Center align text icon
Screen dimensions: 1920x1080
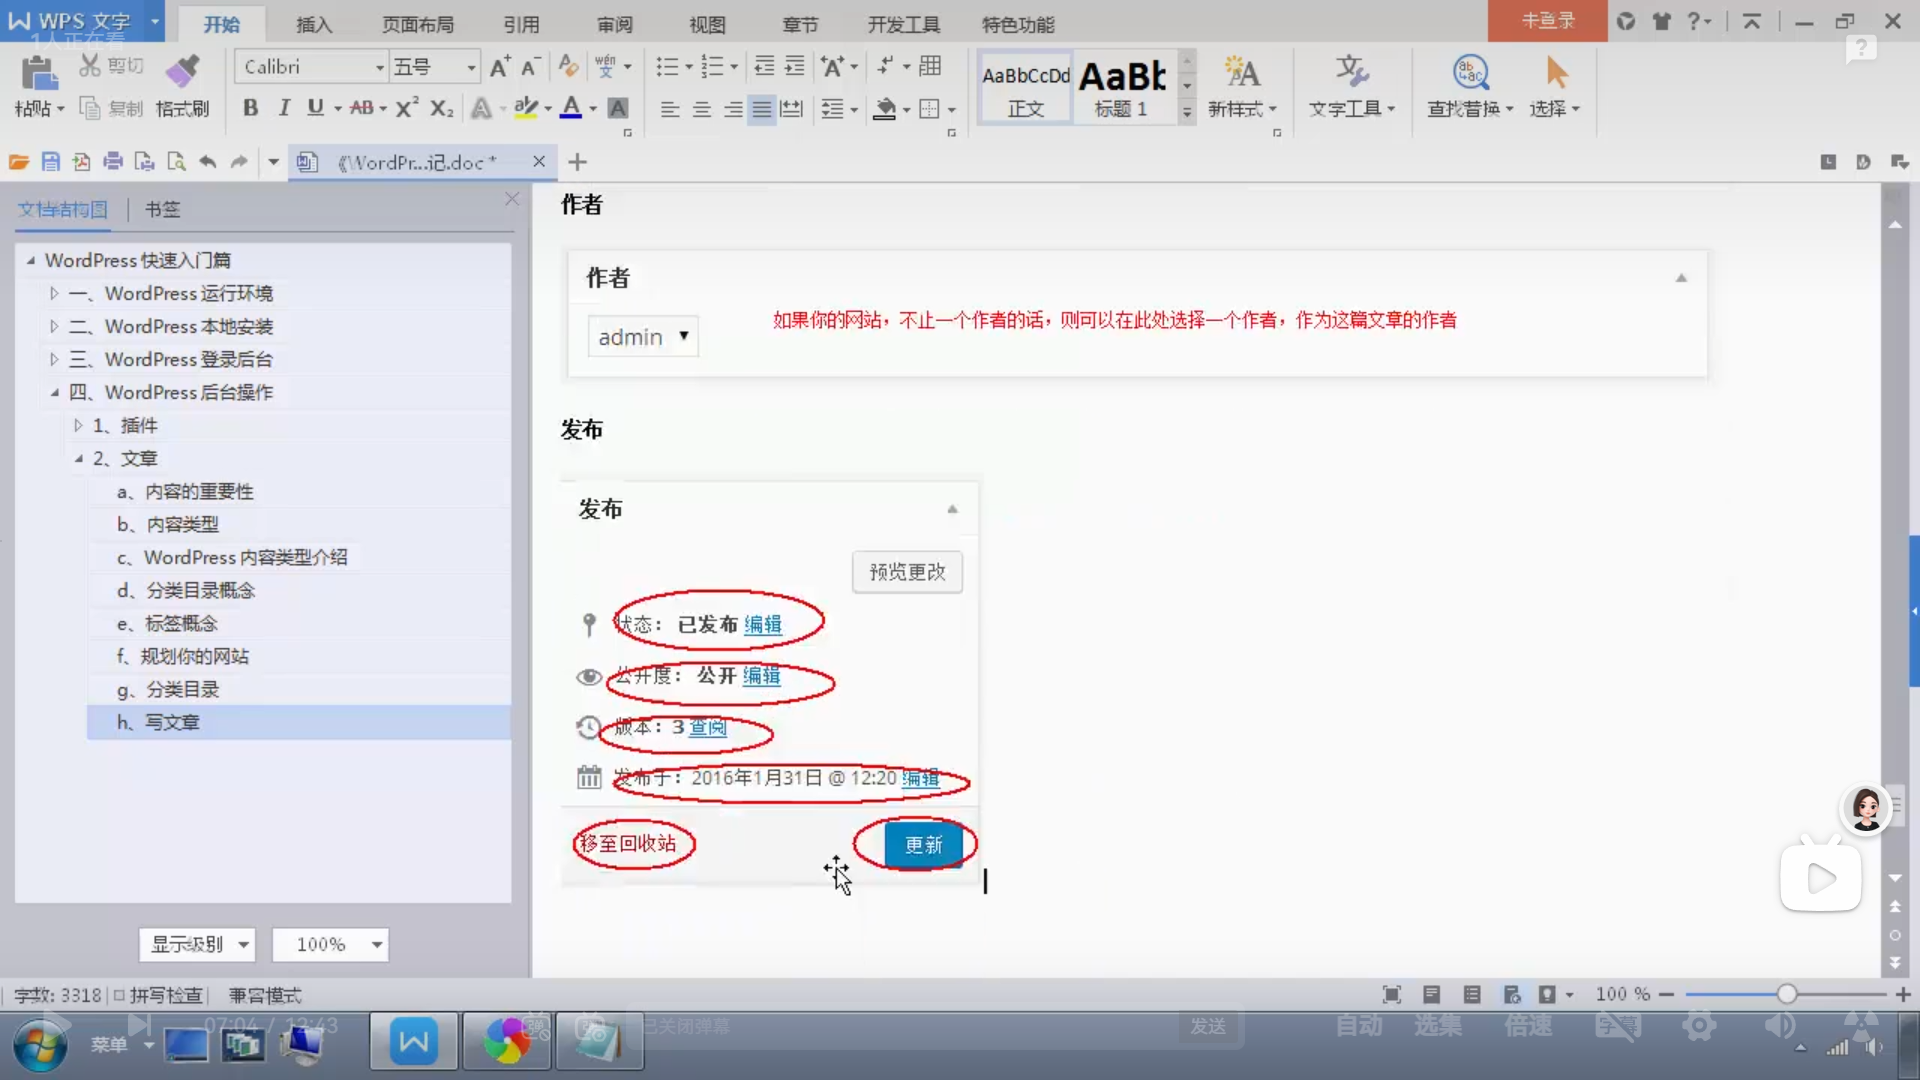coord(701,109)
